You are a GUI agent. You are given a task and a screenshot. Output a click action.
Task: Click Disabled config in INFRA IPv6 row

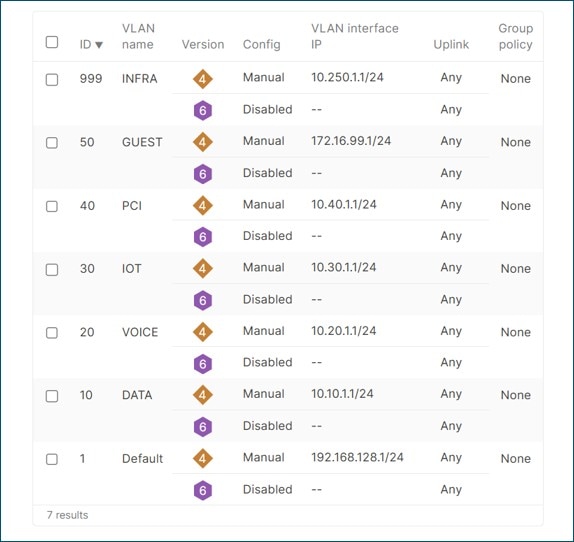[268, 109]
